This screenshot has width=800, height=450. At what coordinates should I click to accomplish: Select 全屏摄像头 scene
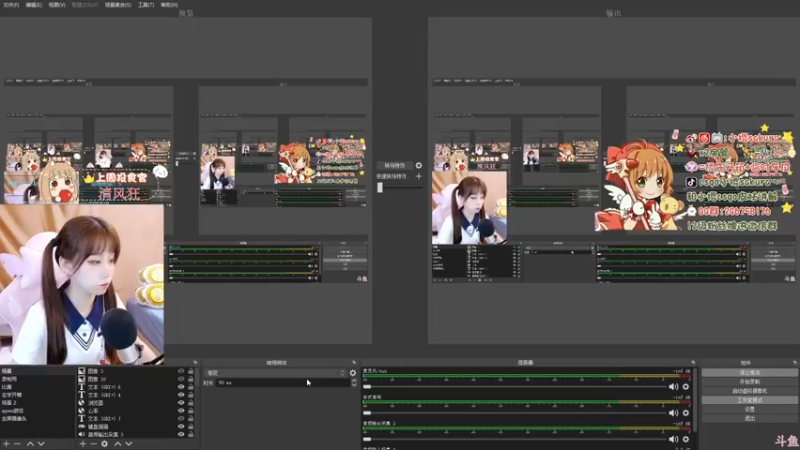click(38, 418)
